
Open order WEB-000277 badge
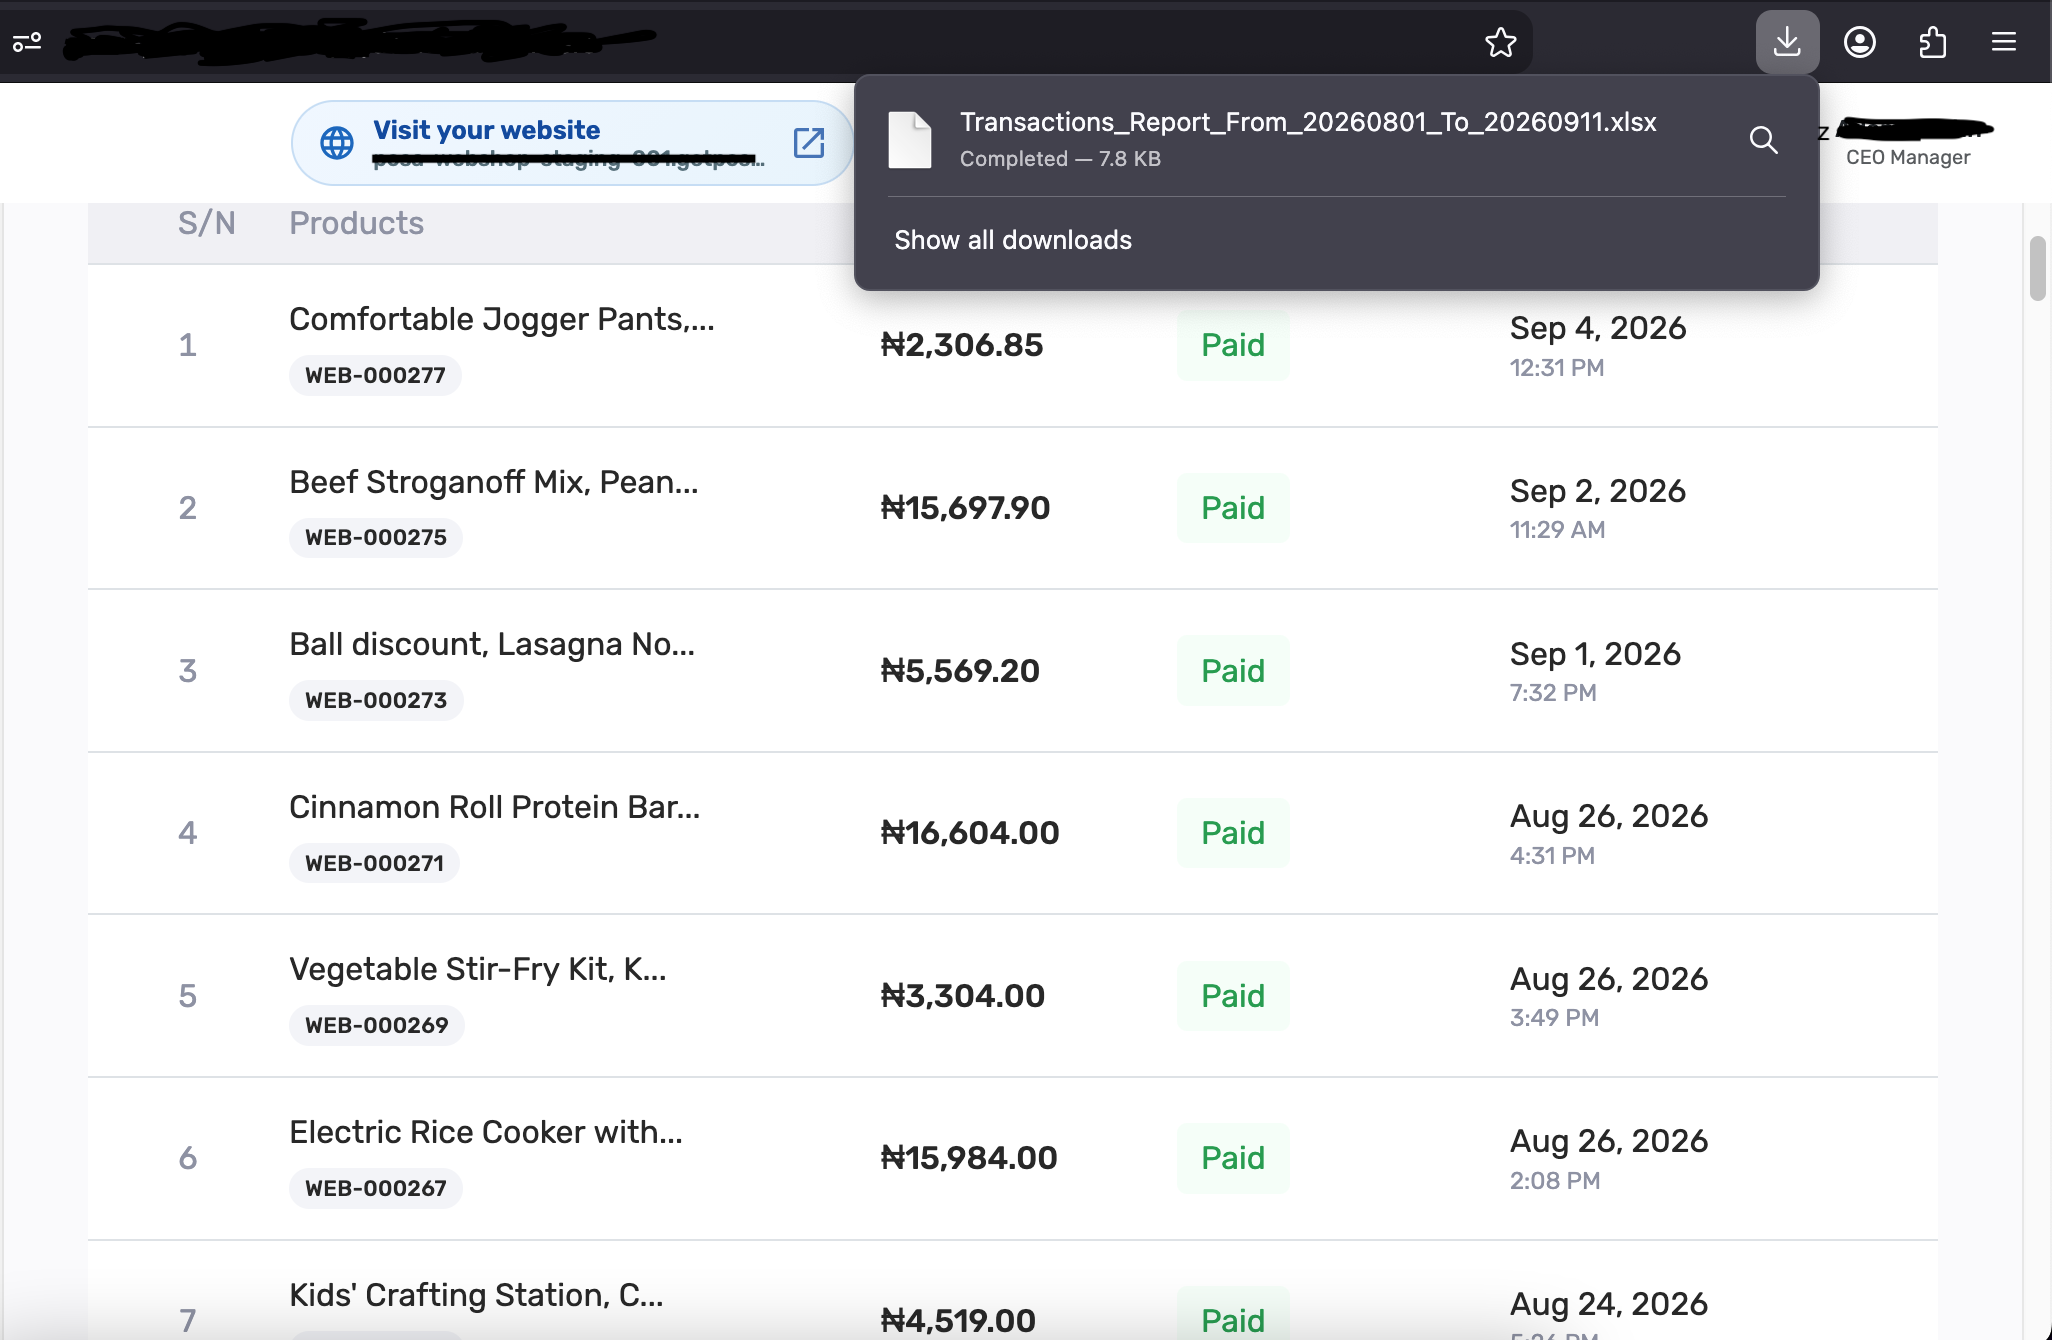(375, 375)
